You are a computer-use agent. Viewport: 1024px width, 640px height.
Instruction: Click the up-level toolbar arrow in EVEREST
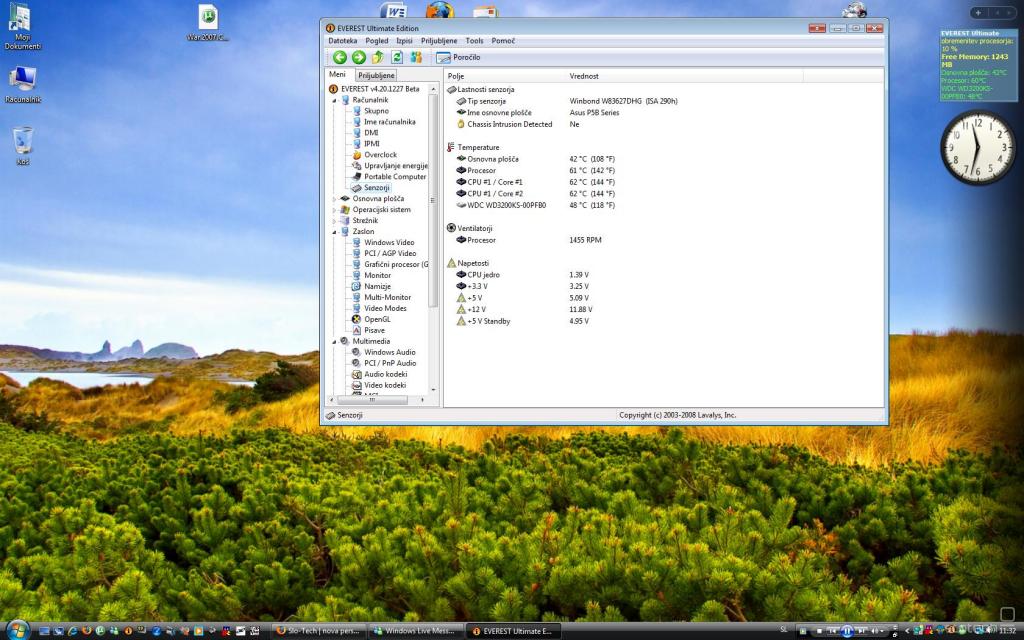pos(377,57)
